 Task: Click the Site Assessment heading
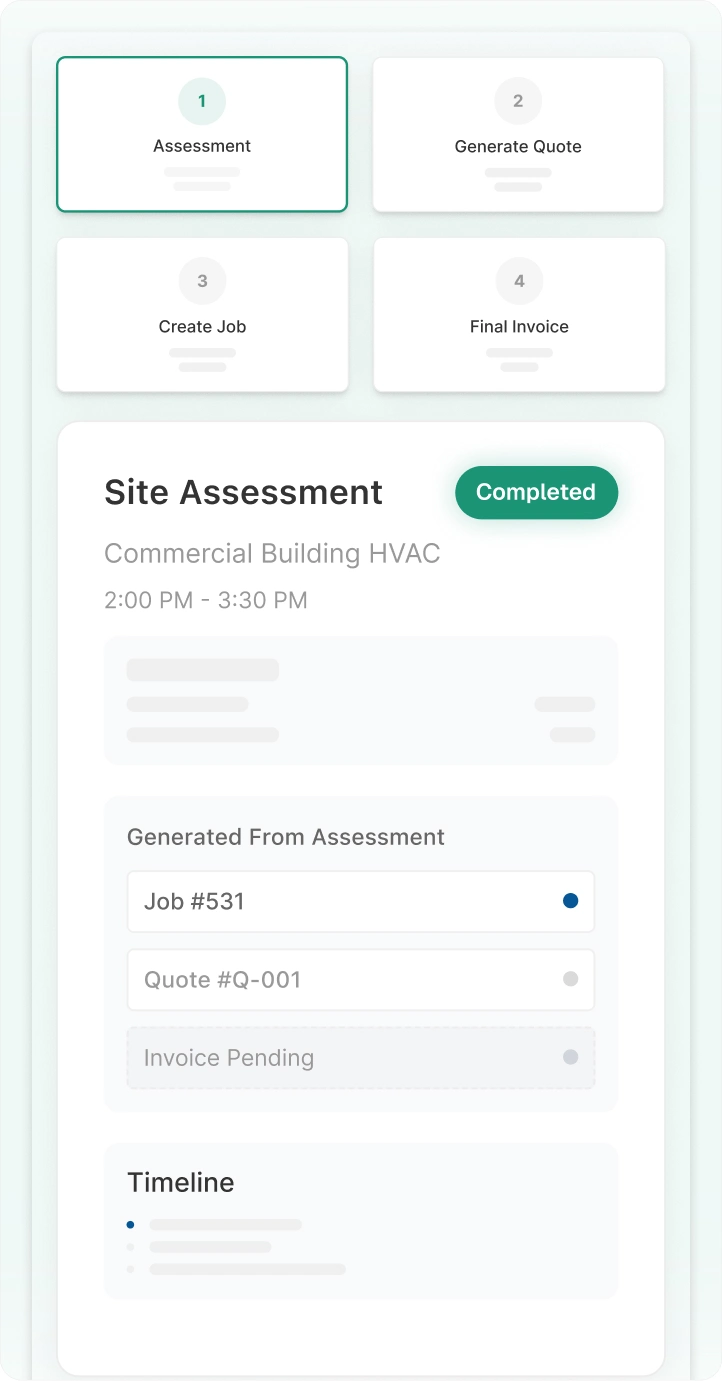(243, 492)
